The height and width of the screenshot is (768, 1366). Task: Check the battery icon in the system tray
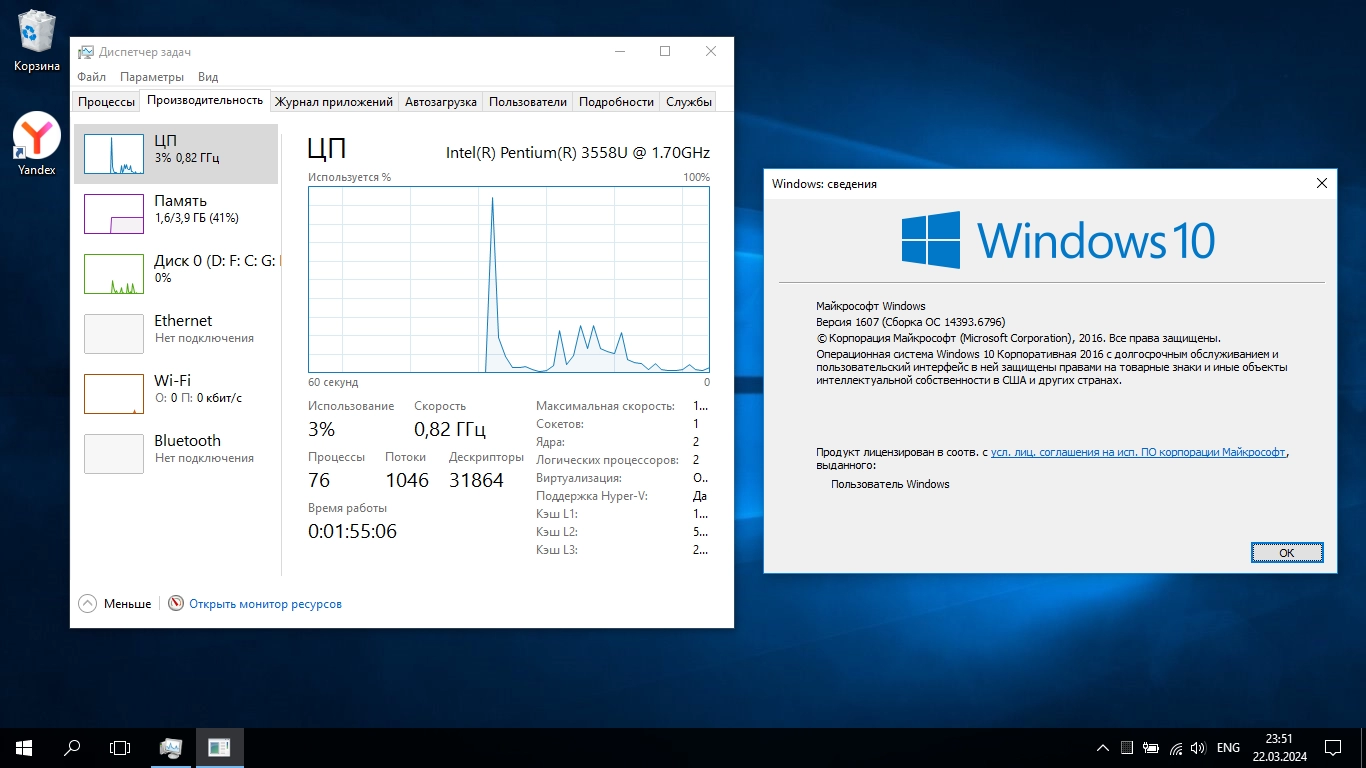(x=1151, y=748)
